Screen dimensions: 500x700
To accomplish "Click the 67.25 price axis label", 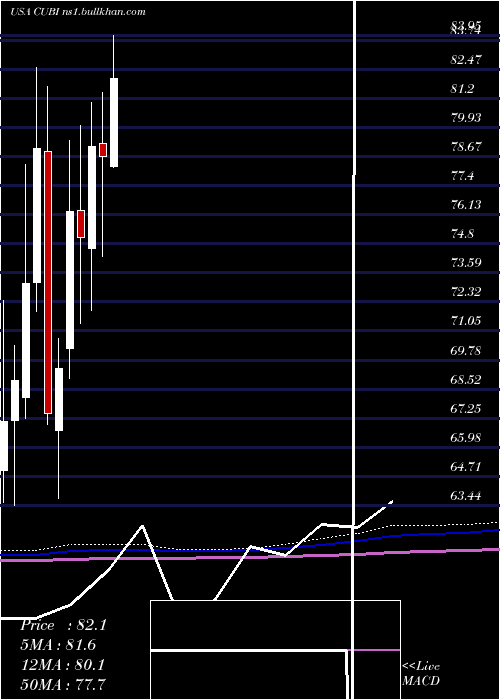I will click(x=466, y=409).
